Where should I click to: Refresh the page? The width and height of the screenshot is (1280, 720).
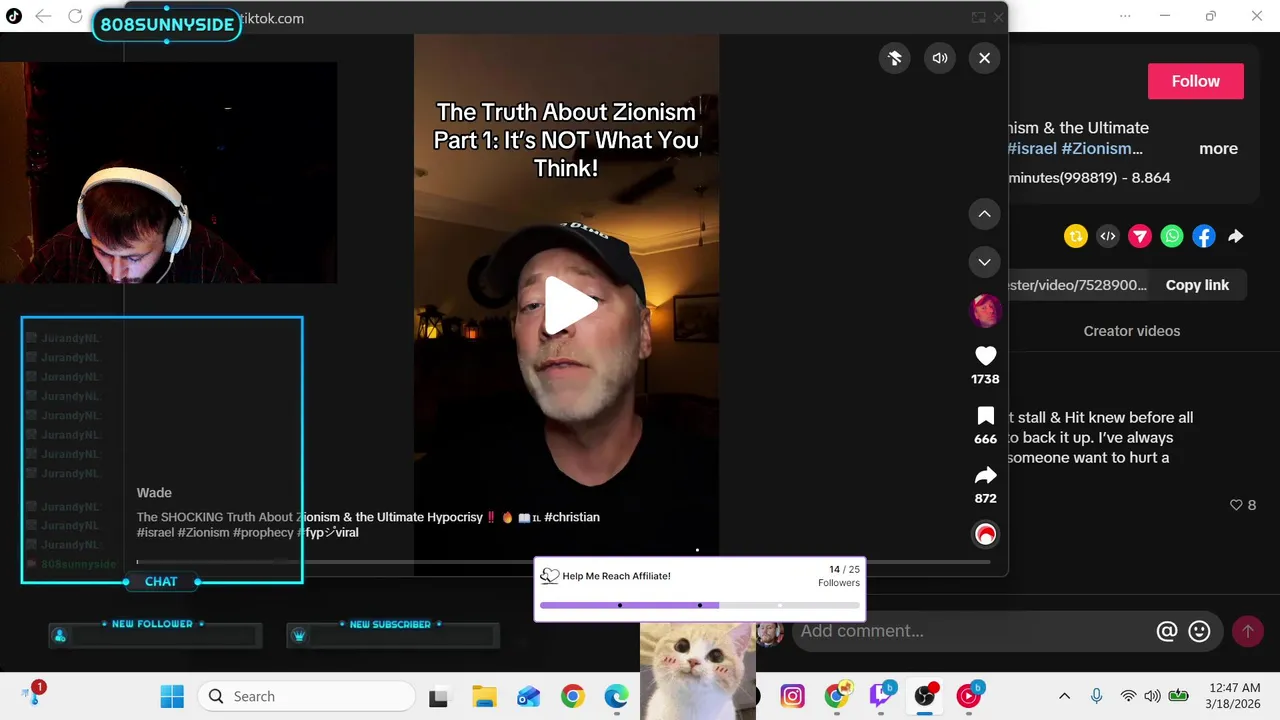(75, 16)
